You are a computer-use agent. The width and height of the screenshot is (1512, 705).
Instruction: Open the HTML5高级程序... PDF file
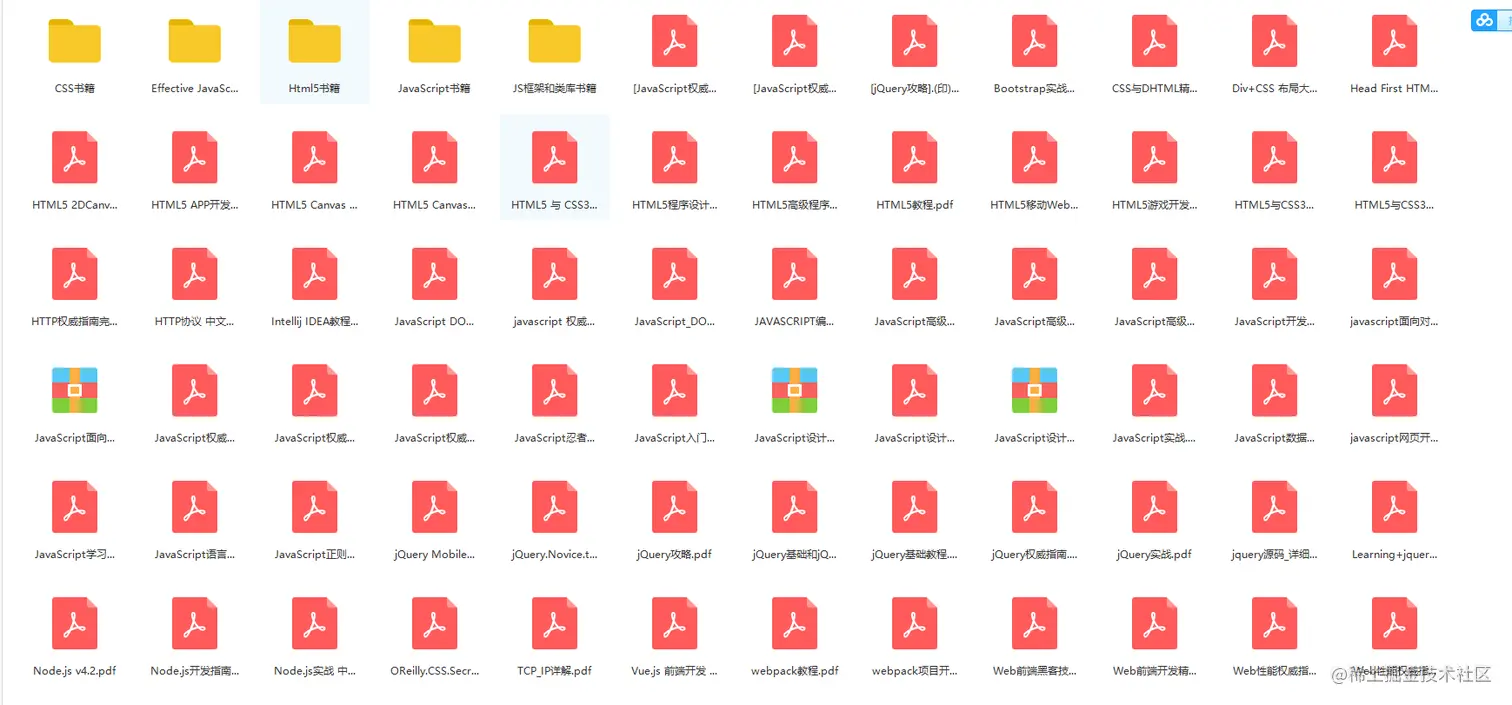795,158
